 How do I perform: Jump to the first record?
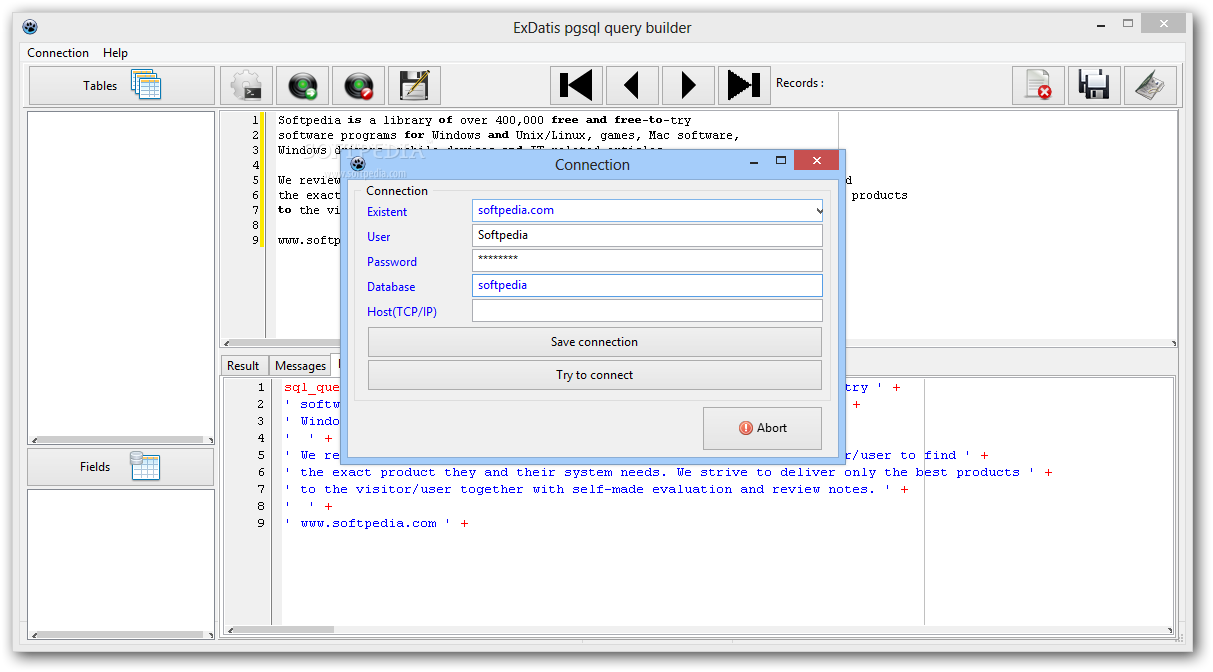coord(576,86)
